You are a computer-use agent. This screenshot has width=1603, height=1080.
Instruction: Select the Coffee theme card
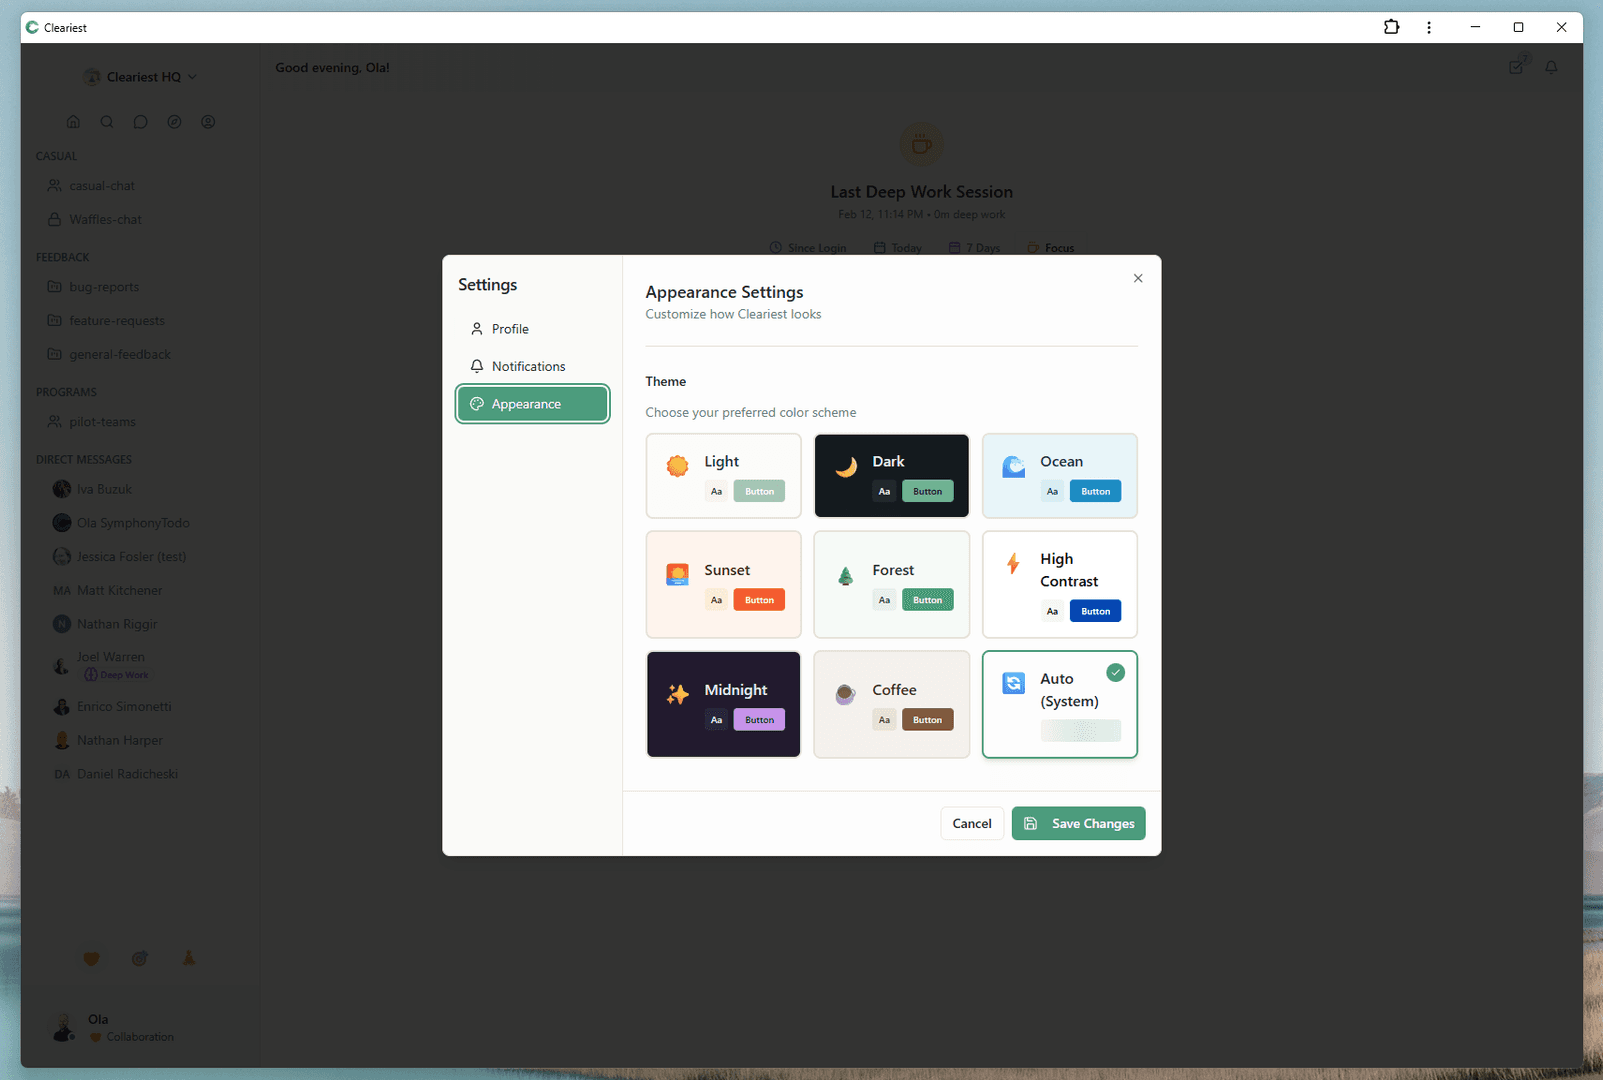coord(891,704)
